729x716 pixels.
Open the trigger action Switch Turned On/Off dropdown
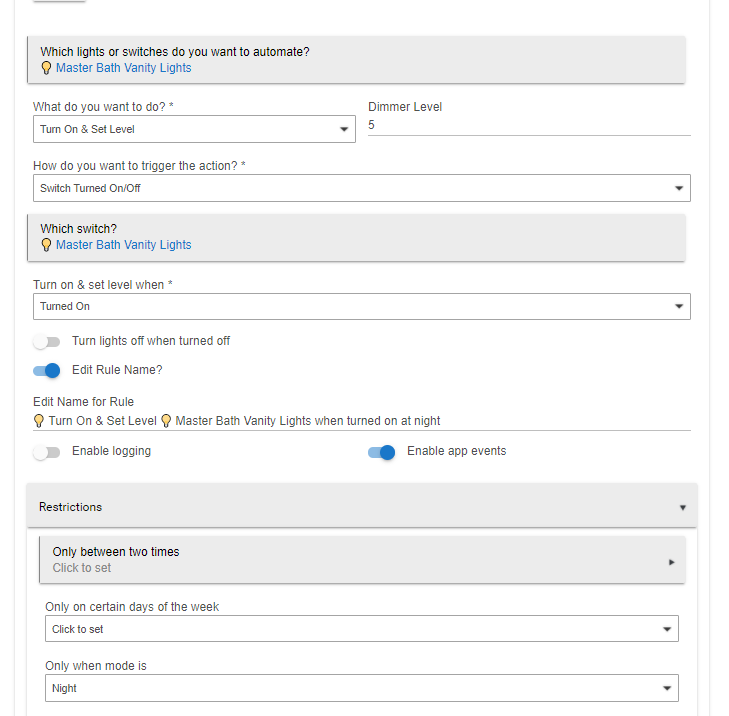(x=361, y=188)
